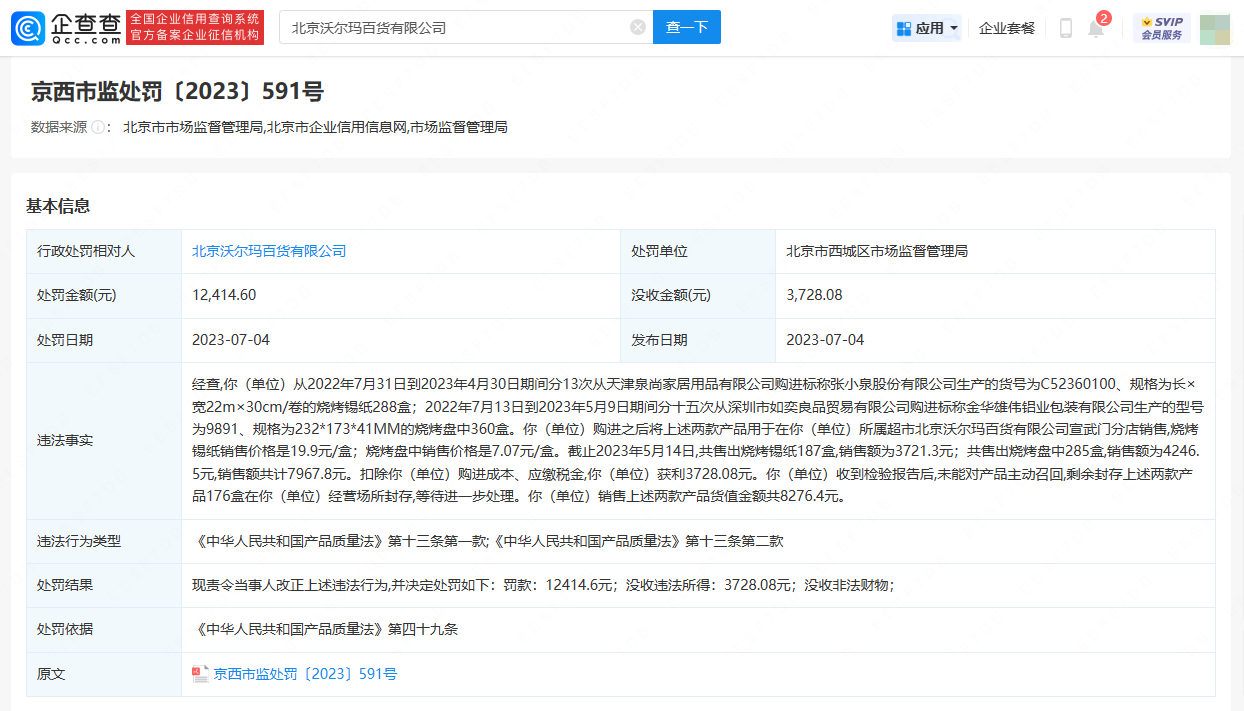Select the 违法行为类型 law text
Screen dimensions: 1244x711
[x=487, y=541]
